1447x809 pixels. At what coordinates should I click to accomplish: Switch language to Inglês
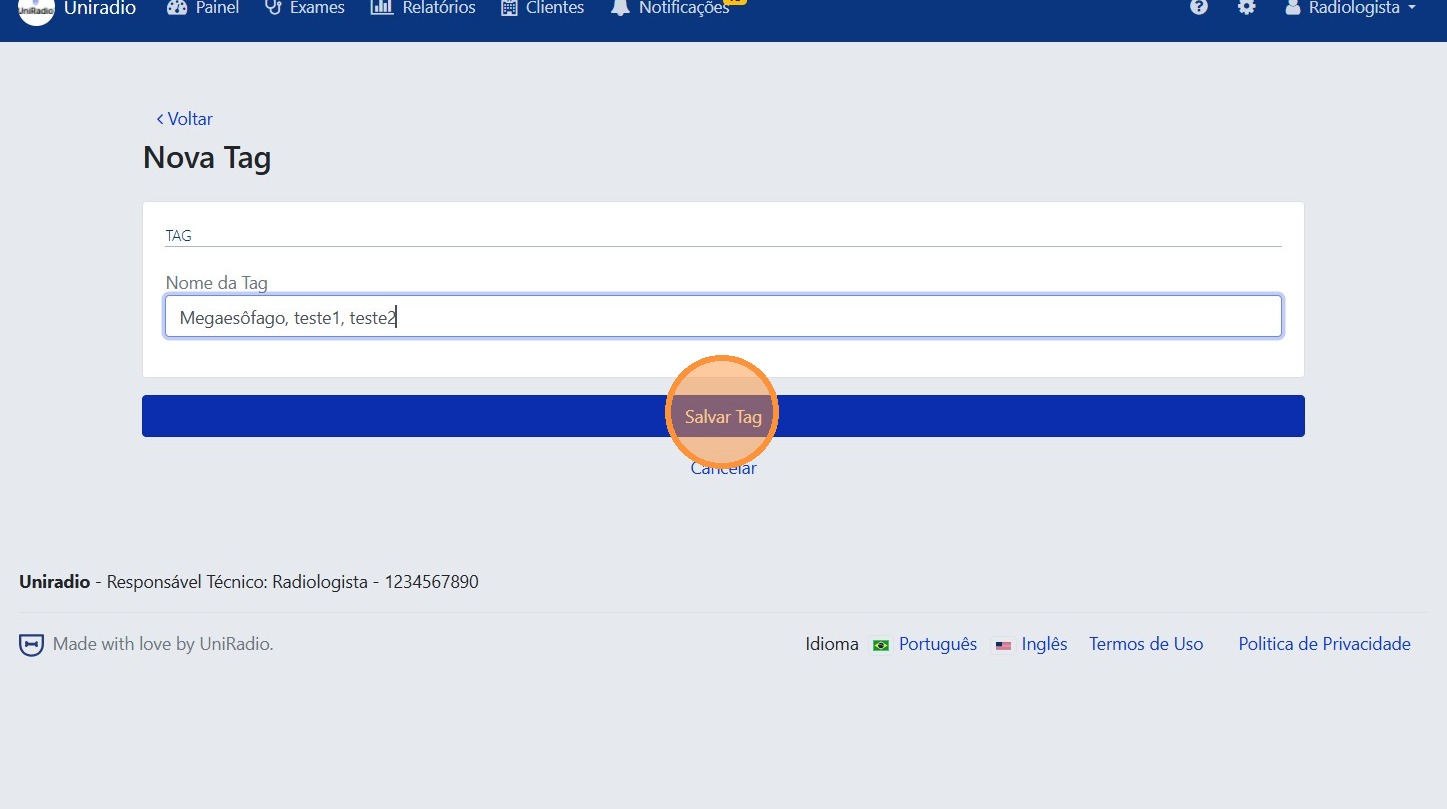point(1044,645)
